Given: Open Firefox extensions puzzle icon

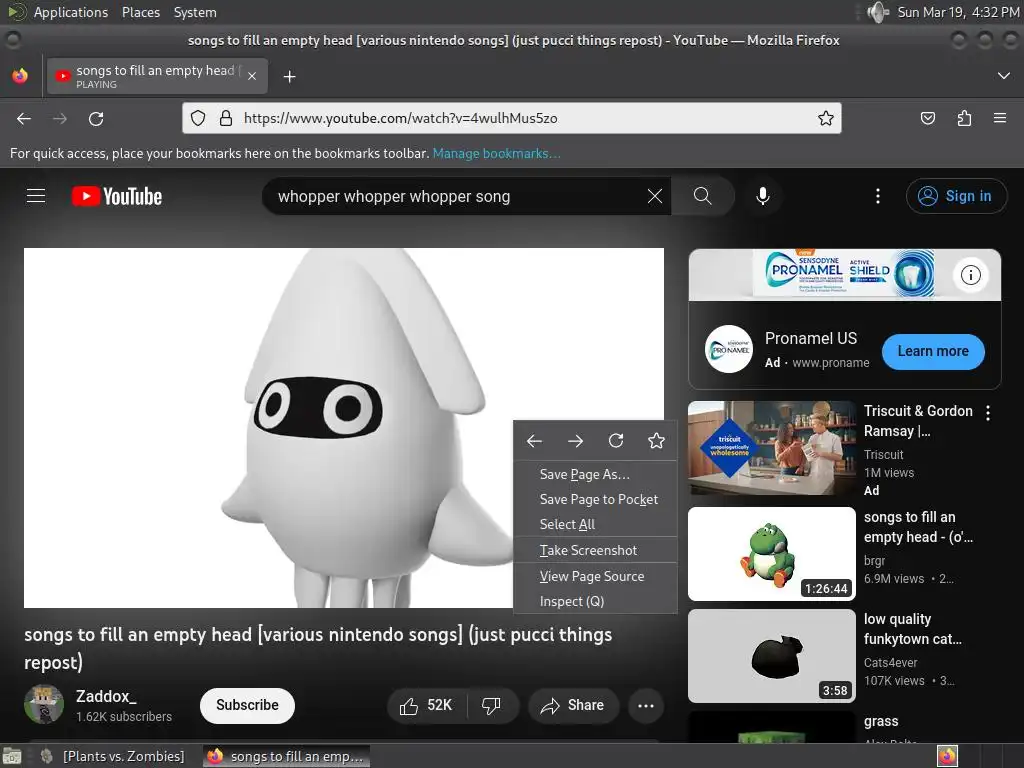Looking at the screenshot, I should click(x=964, y=118).
